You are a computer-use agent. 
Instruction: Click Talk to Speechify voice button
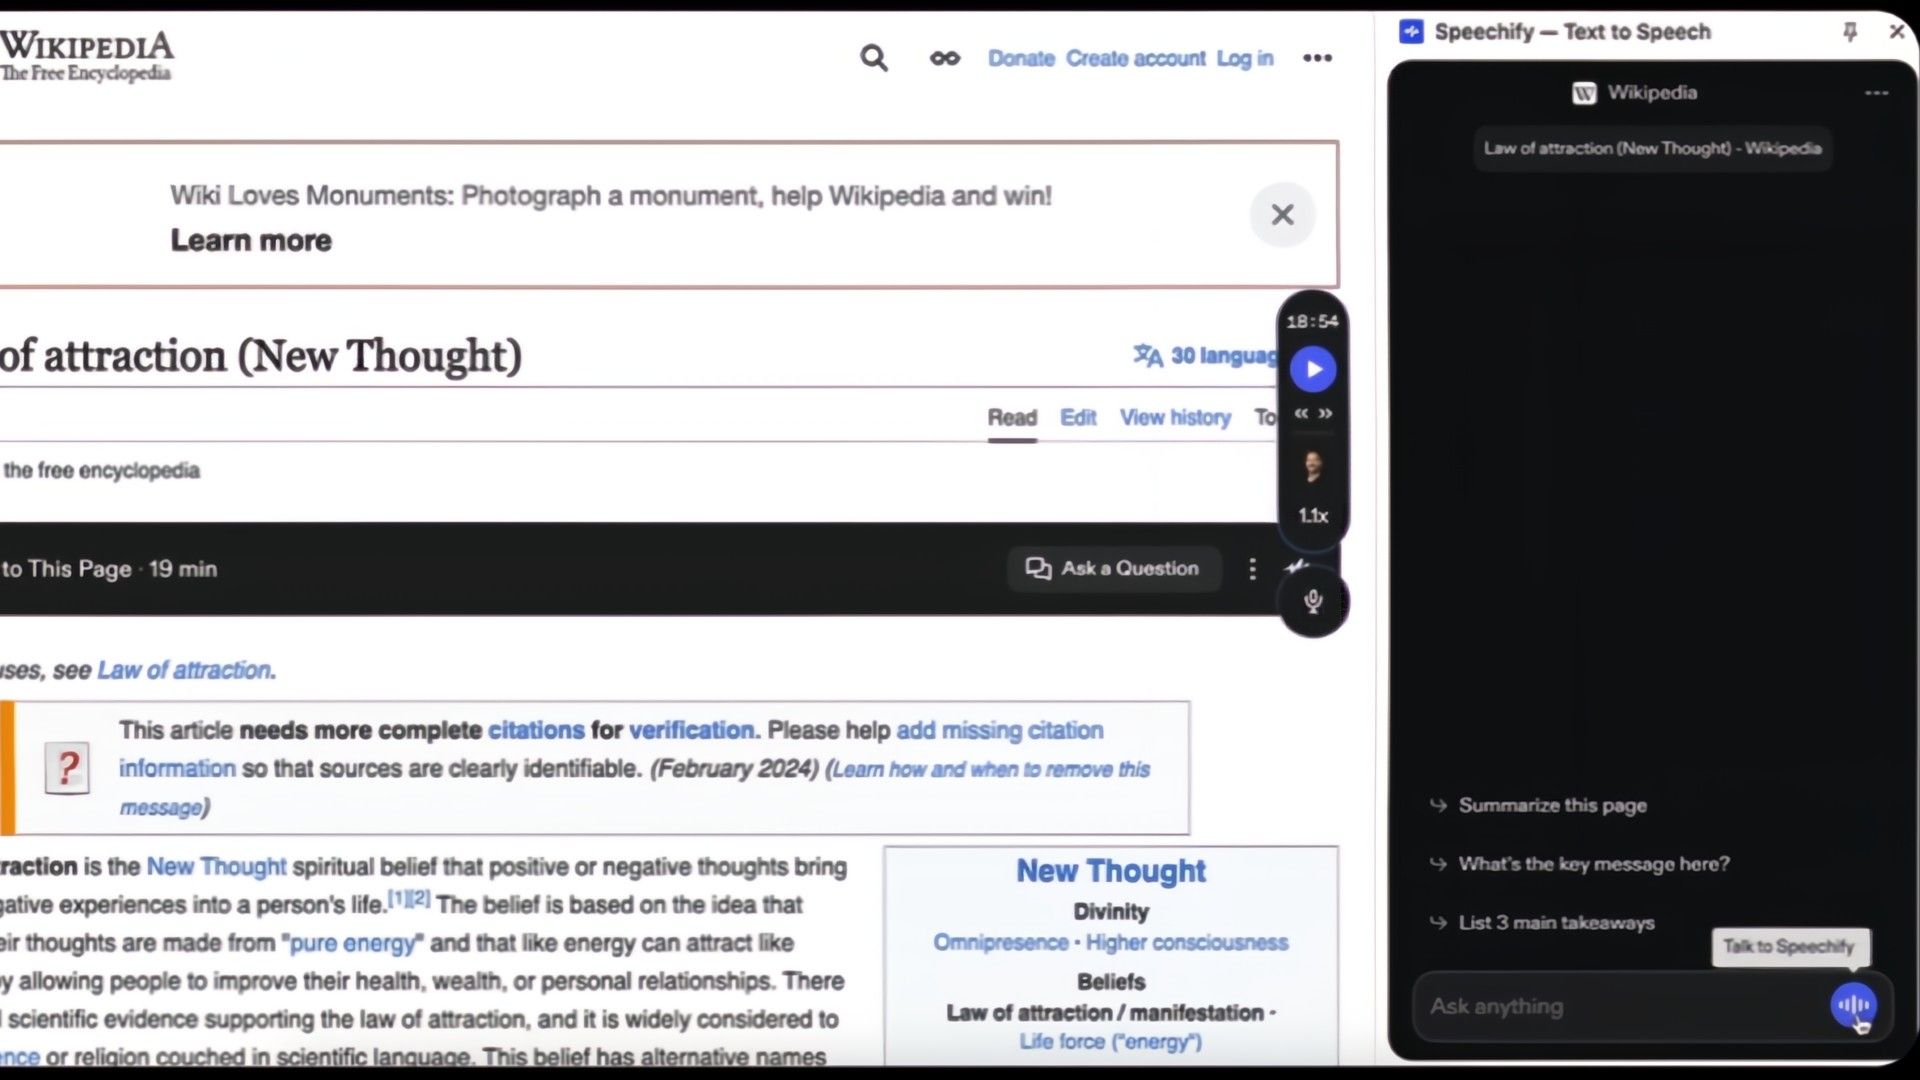(1853, 1005)
